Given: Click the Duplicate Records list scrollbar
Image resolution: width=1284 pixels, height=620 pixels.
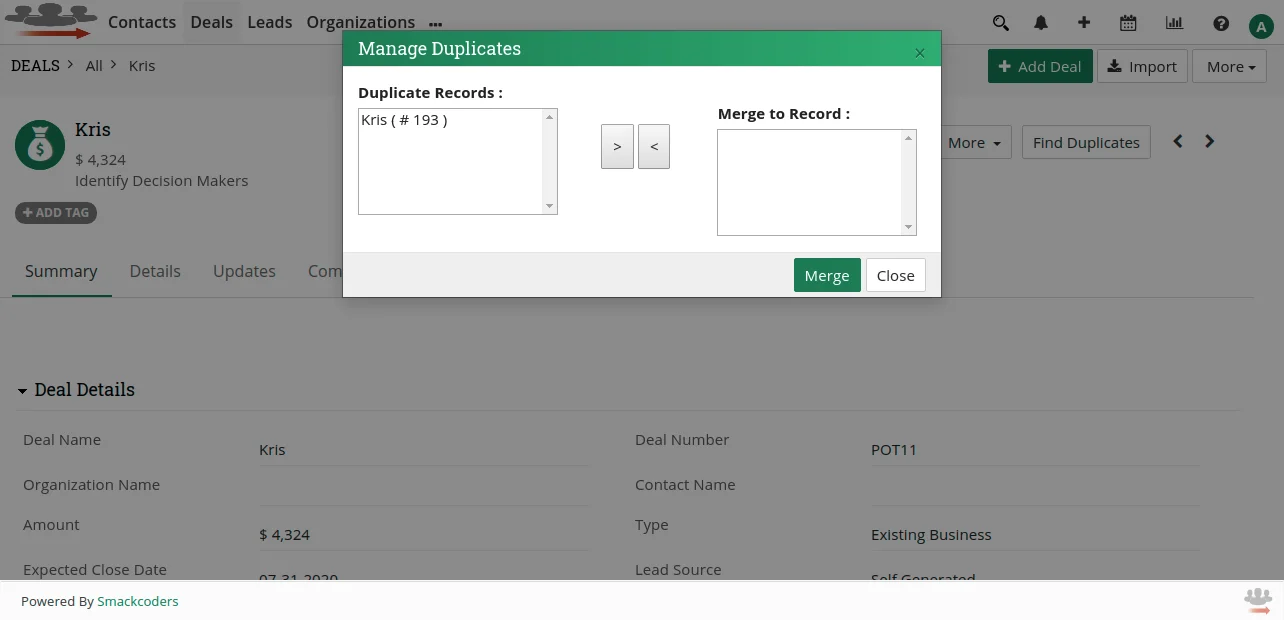Looking at the screenshot, I should (549, 160).
